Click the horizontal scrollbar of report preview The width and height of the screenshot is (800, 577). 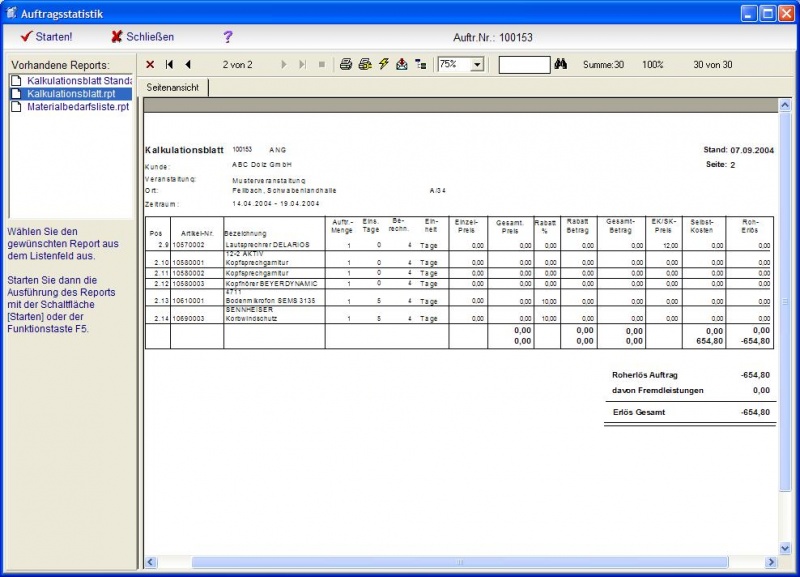click(x=460, y=562)
